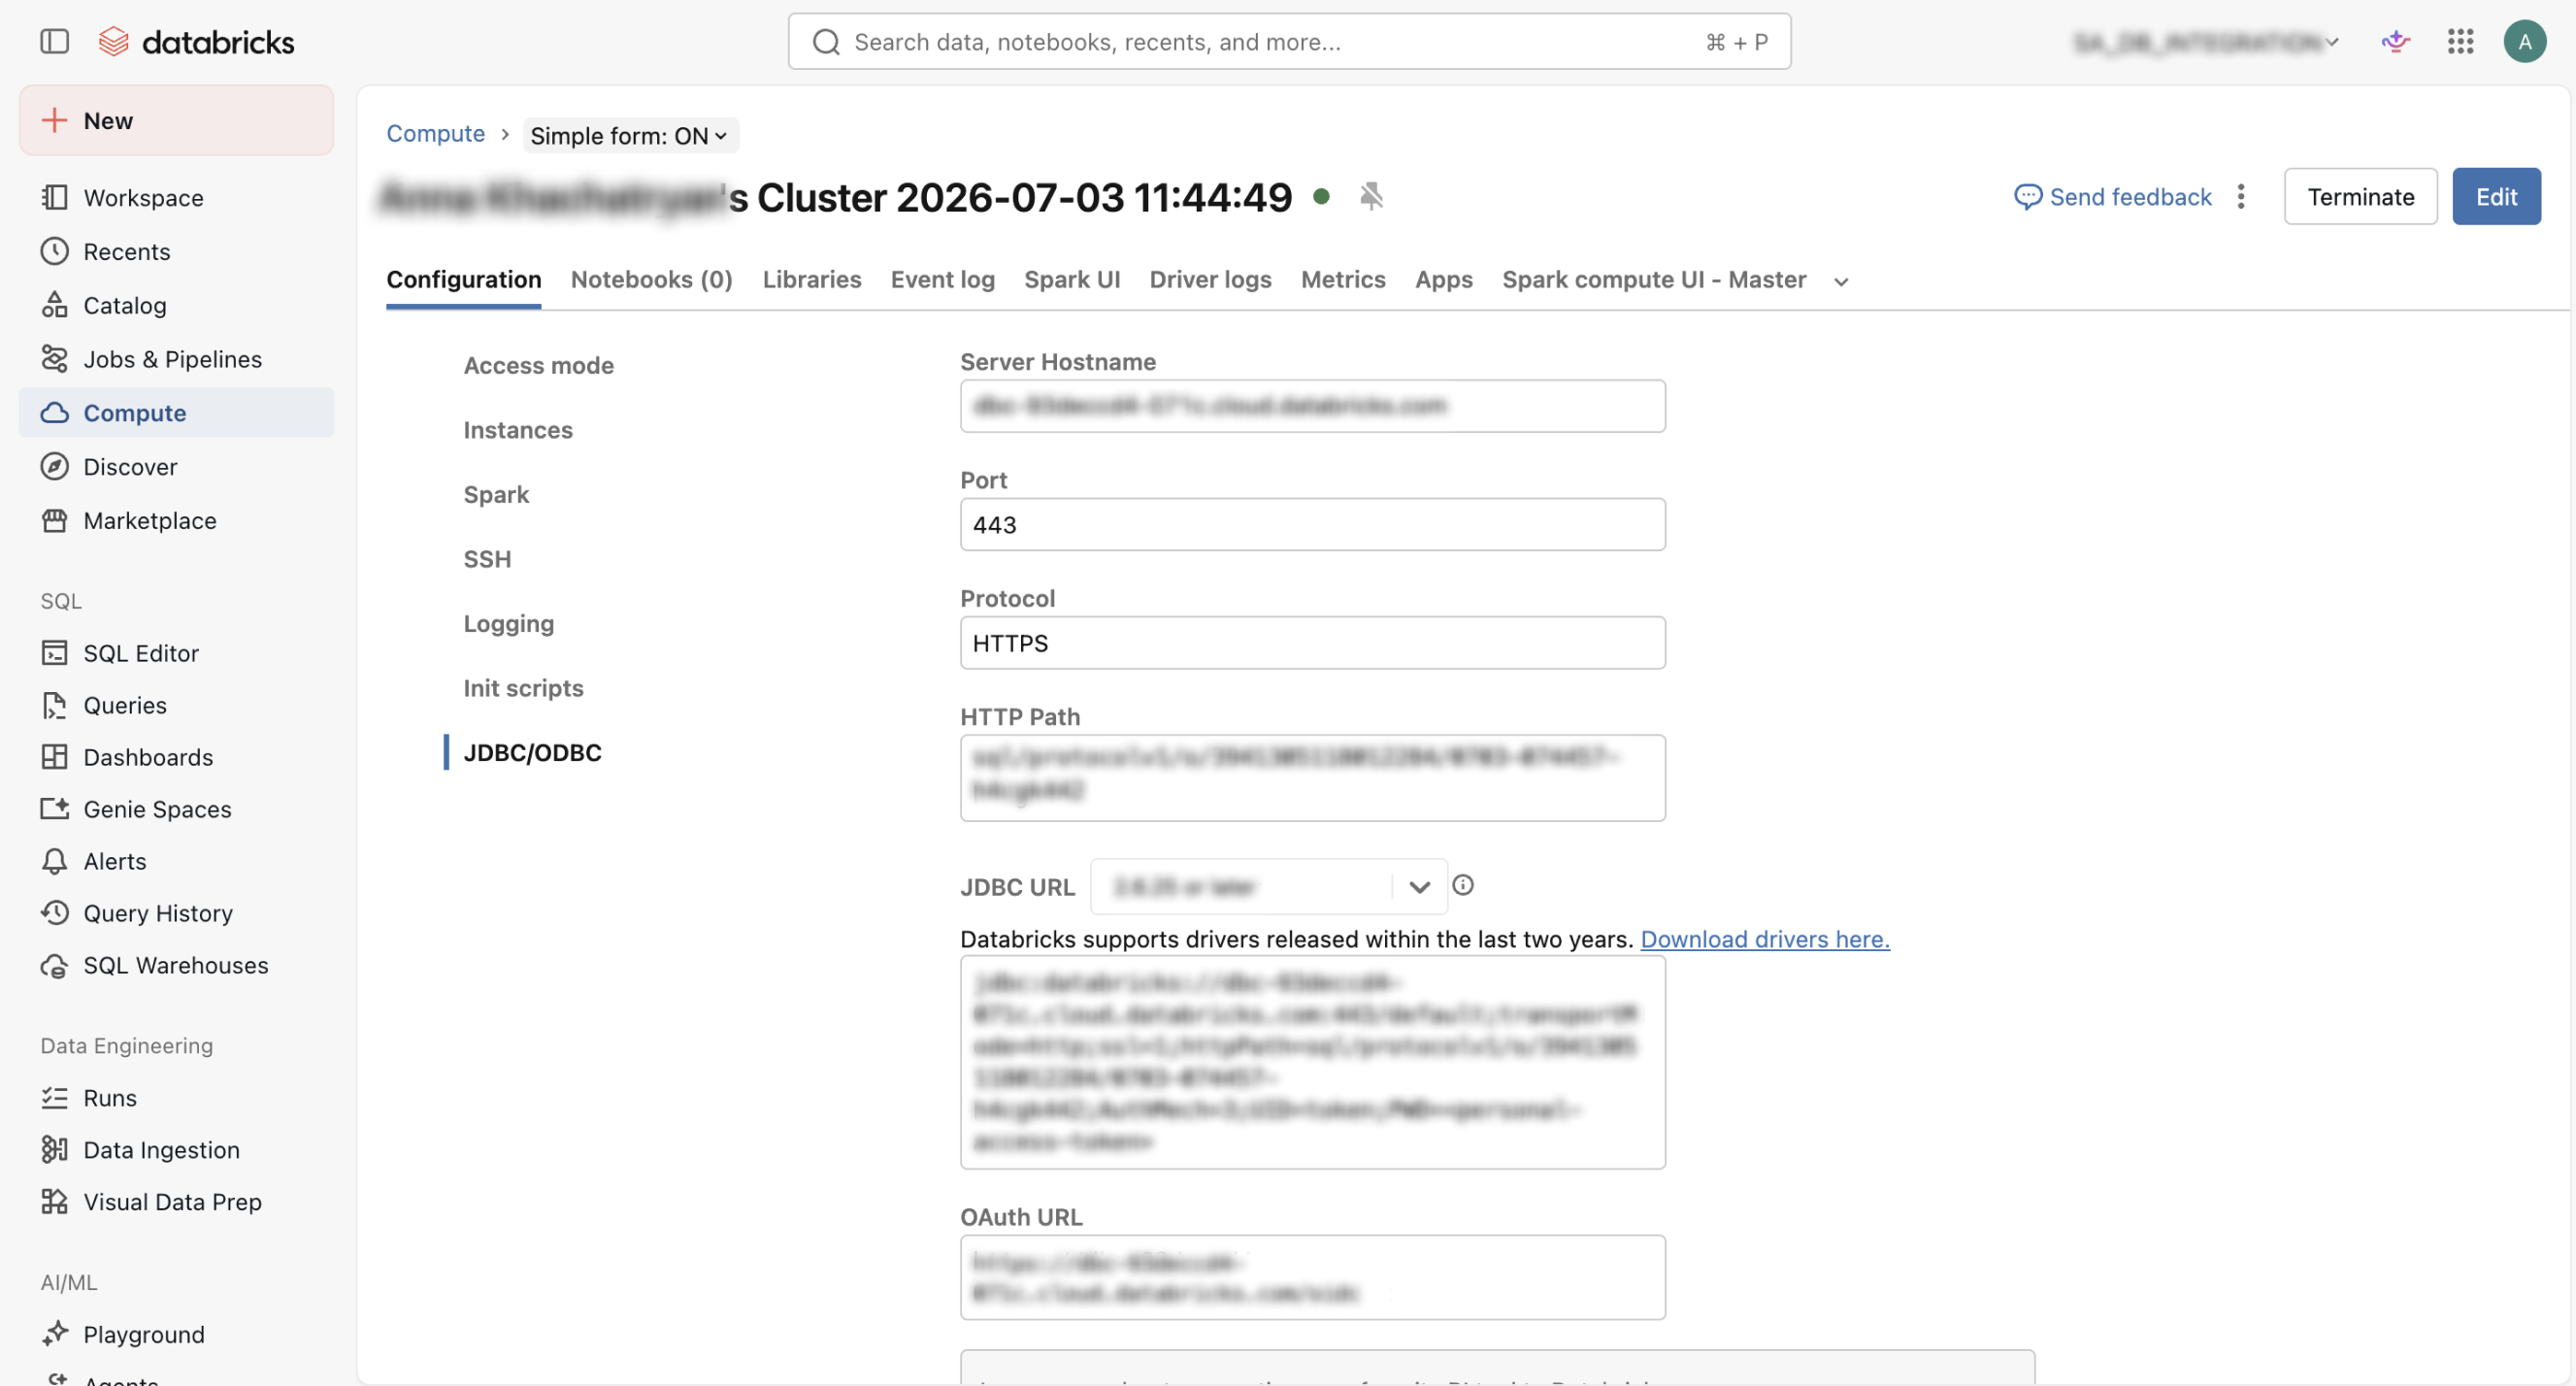Open the user avatar menu
The width and height of the screenshot is (2576, 1386).
[2524, 41]
